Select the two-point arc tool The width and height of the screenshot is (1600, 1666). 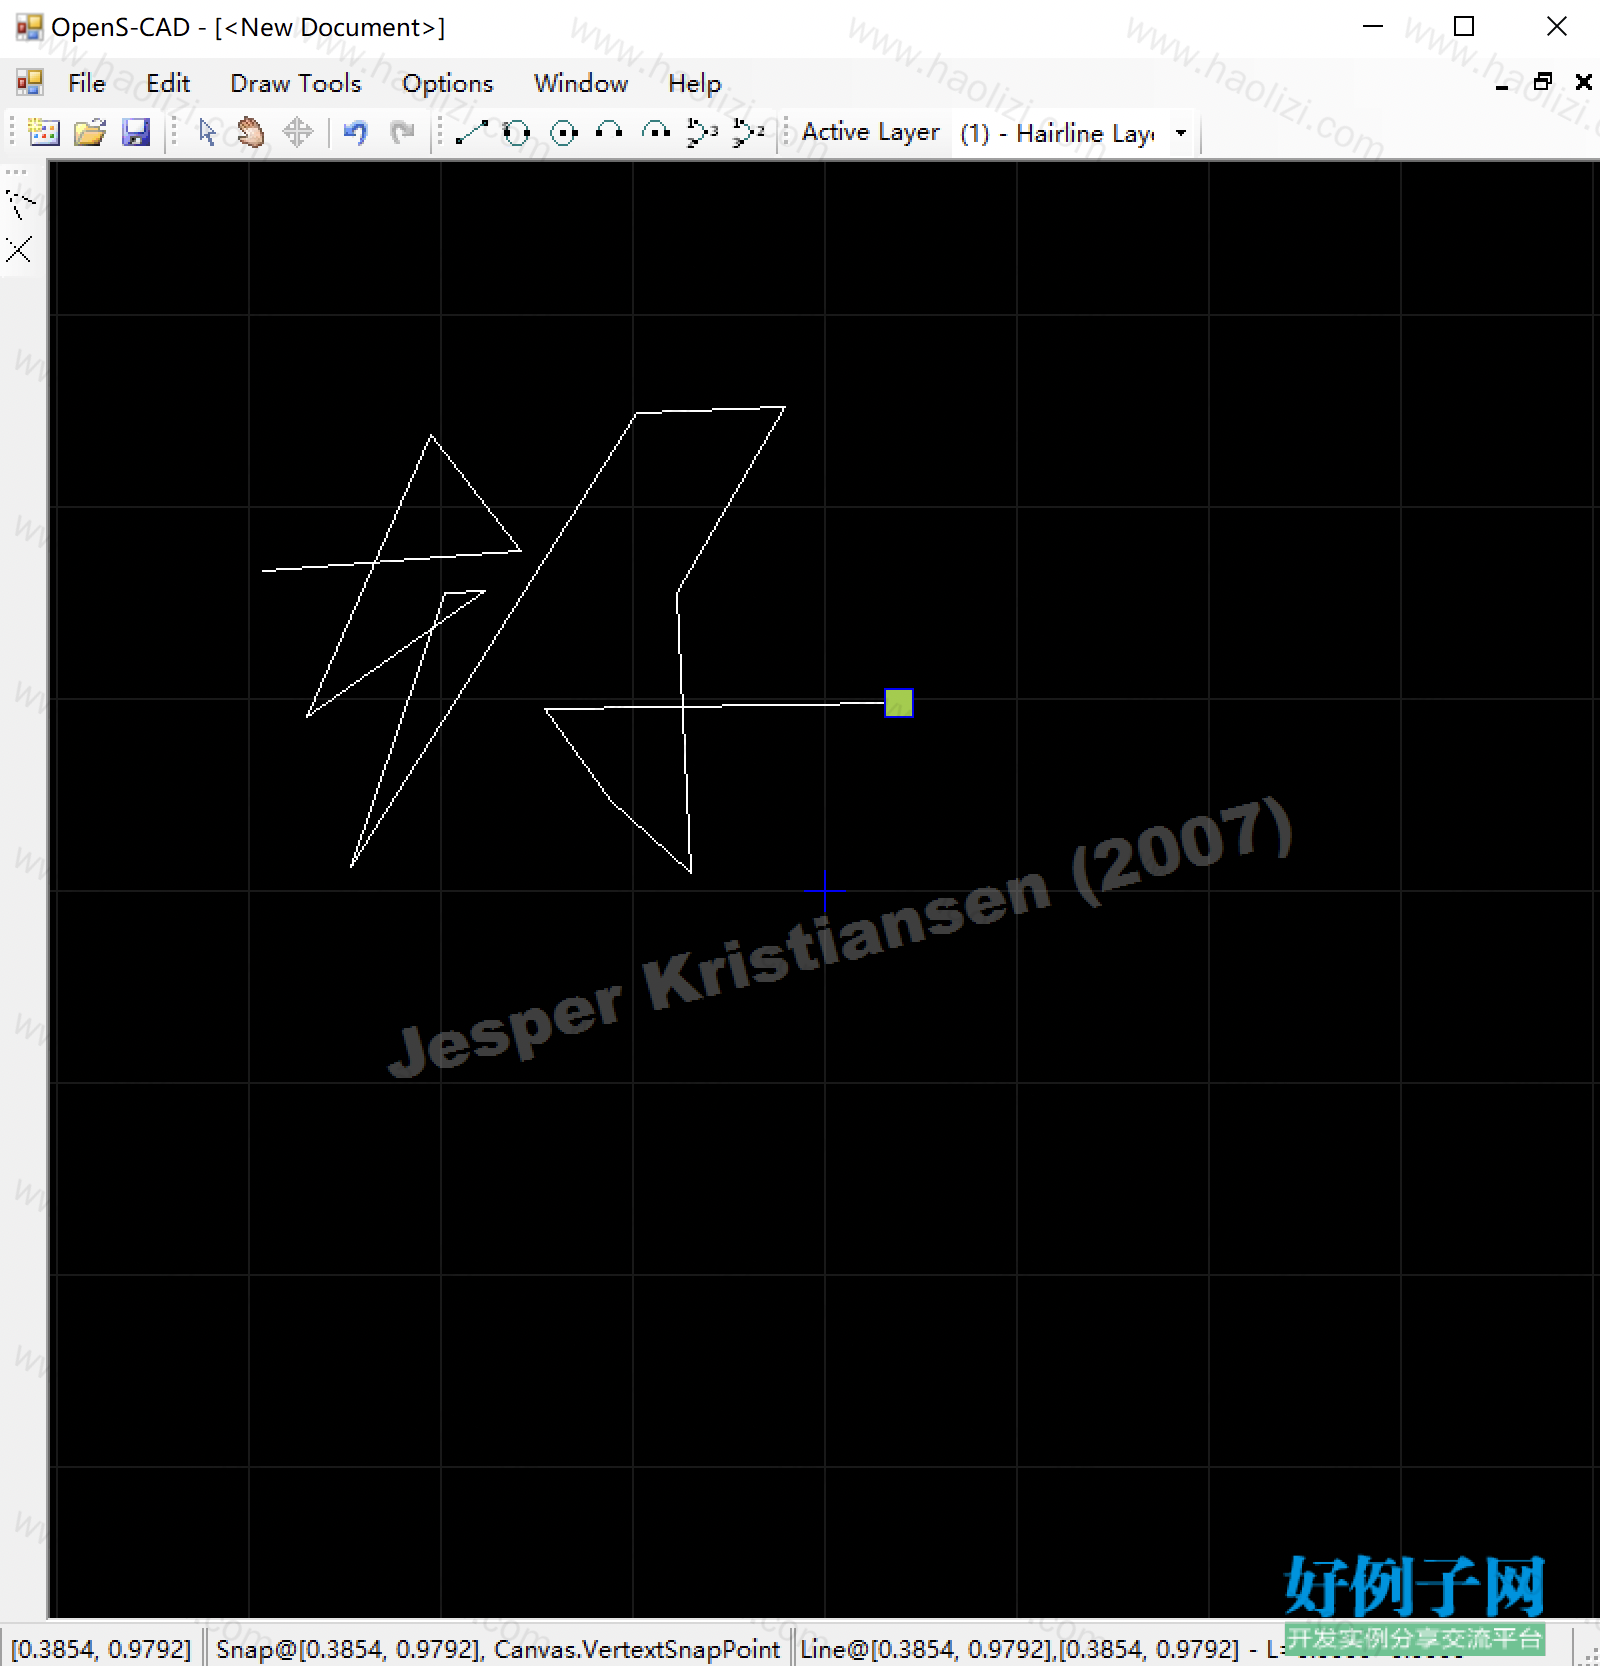pyautogui.click(x=609, y=132)
